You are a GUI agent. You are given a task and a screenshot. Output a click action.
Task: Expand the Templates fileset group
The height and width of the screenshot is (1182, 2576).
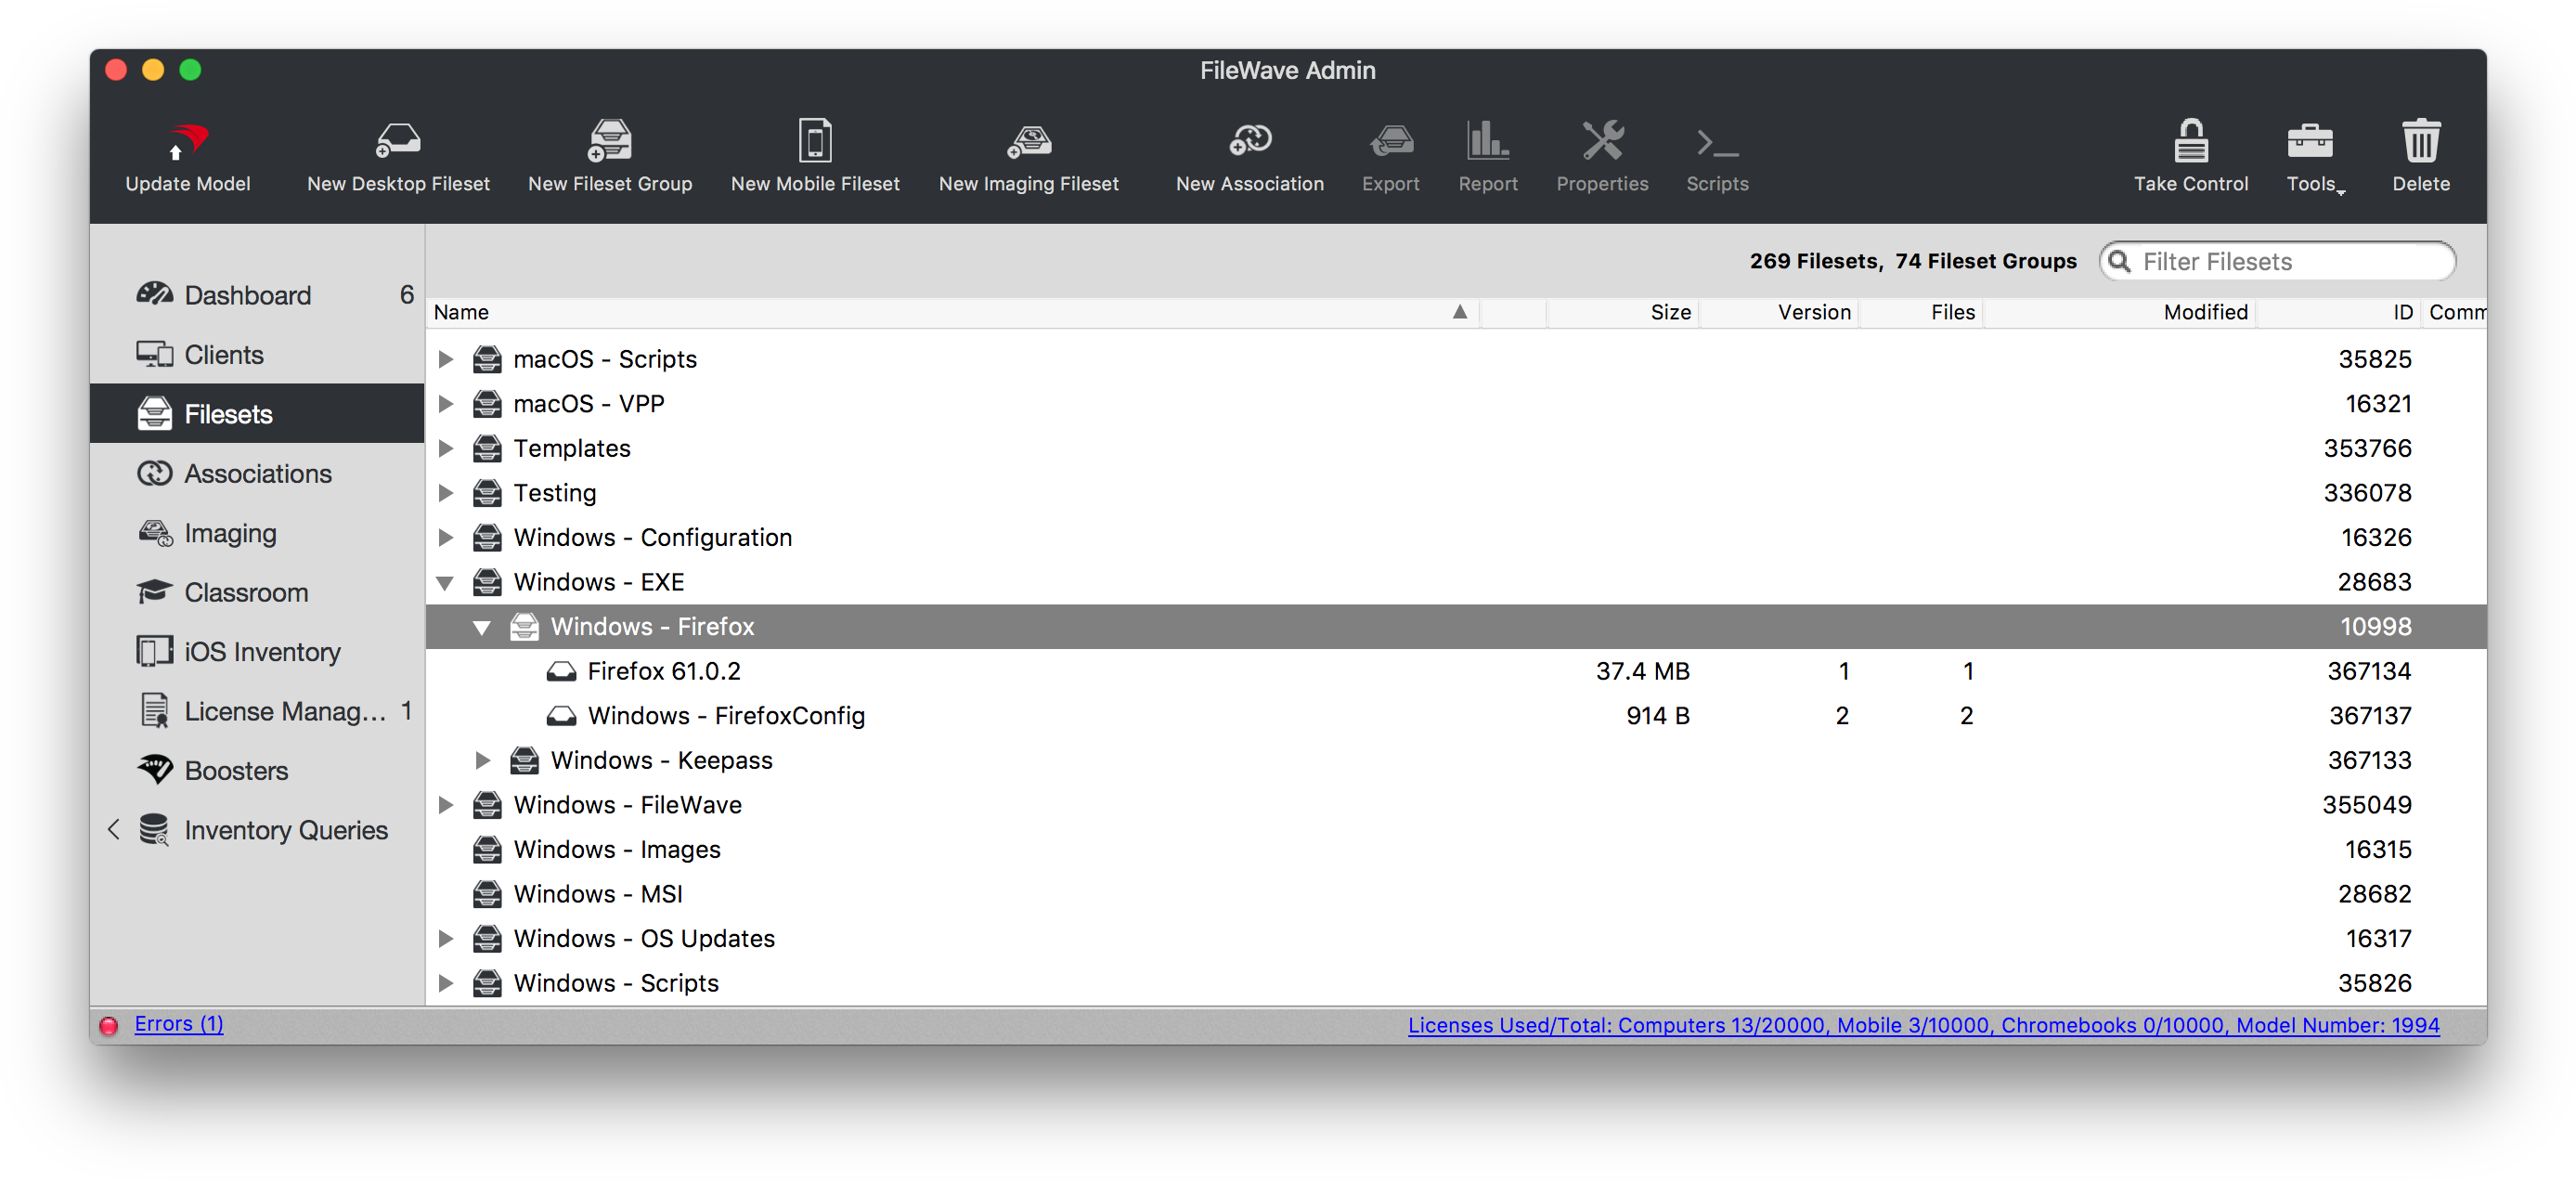tap(446, 448)
